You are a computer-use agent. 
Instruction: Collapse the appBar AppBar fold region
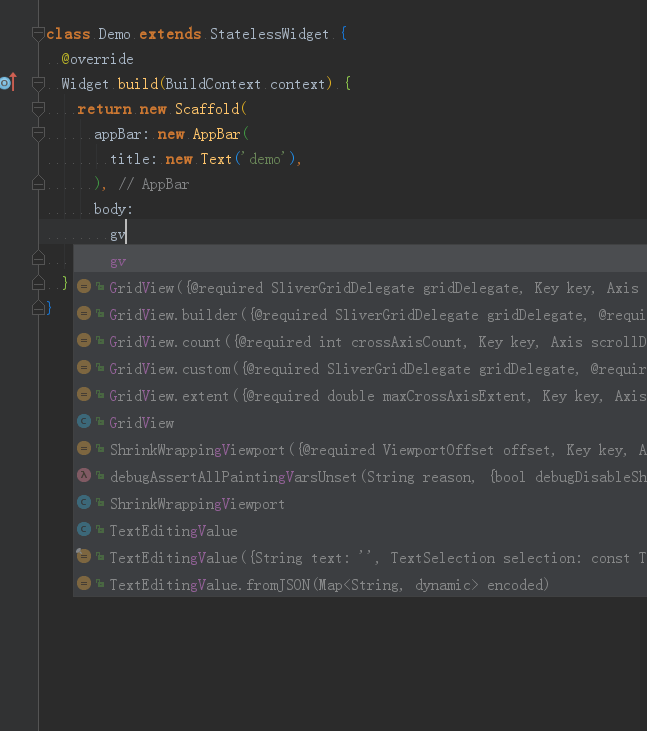38,134
